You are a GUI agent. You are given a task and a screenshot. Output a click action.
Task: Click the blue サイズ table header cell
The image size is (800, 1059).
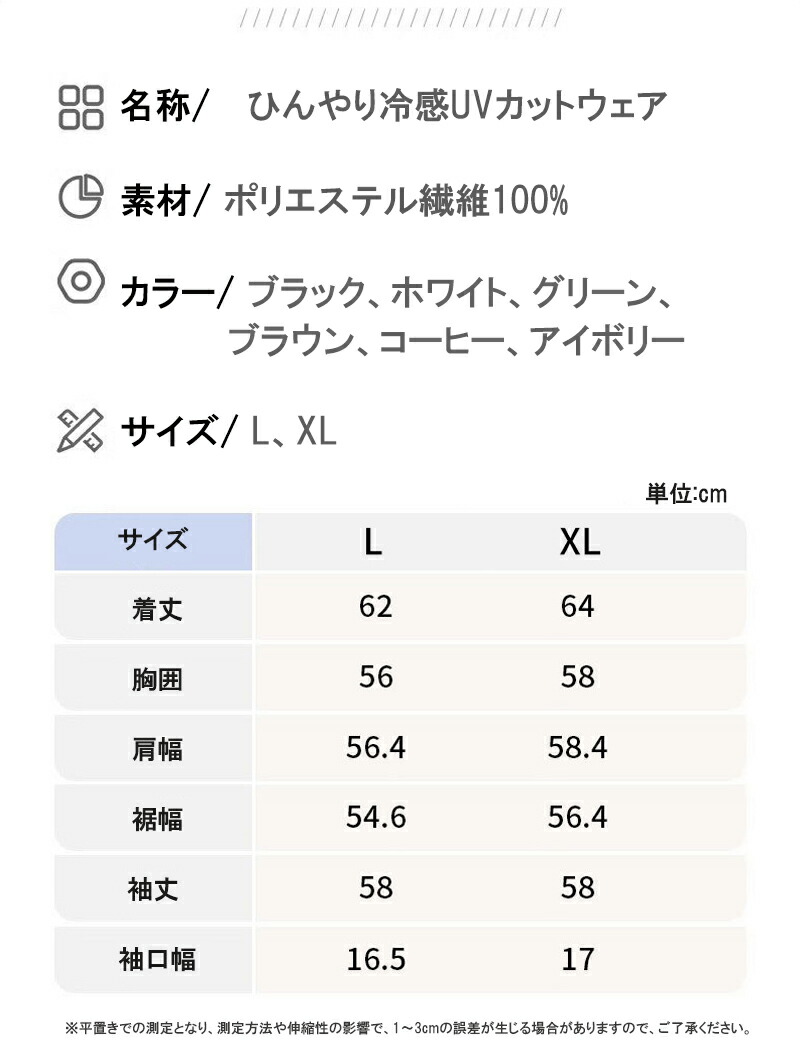click(153, 541)
